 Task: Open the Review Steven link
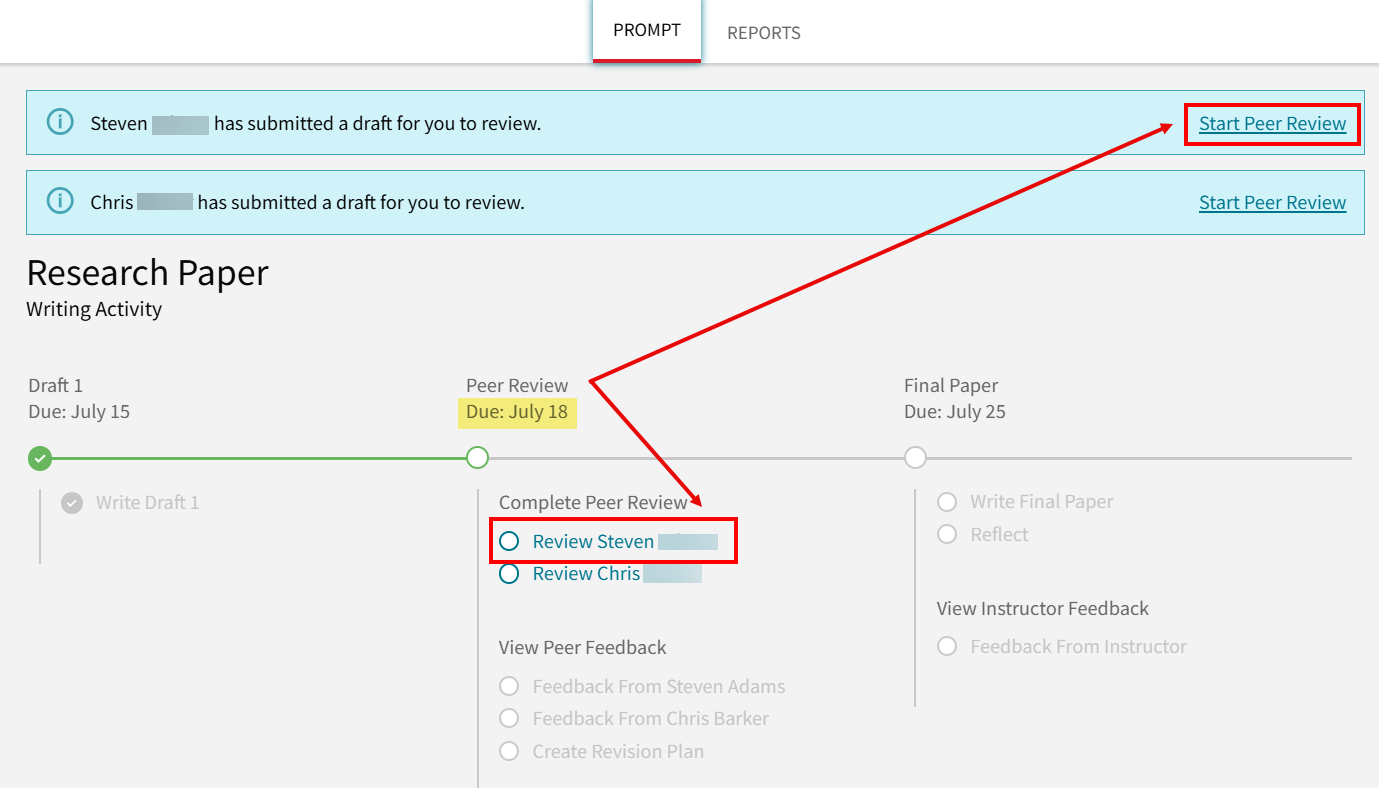tap(593, 542)
